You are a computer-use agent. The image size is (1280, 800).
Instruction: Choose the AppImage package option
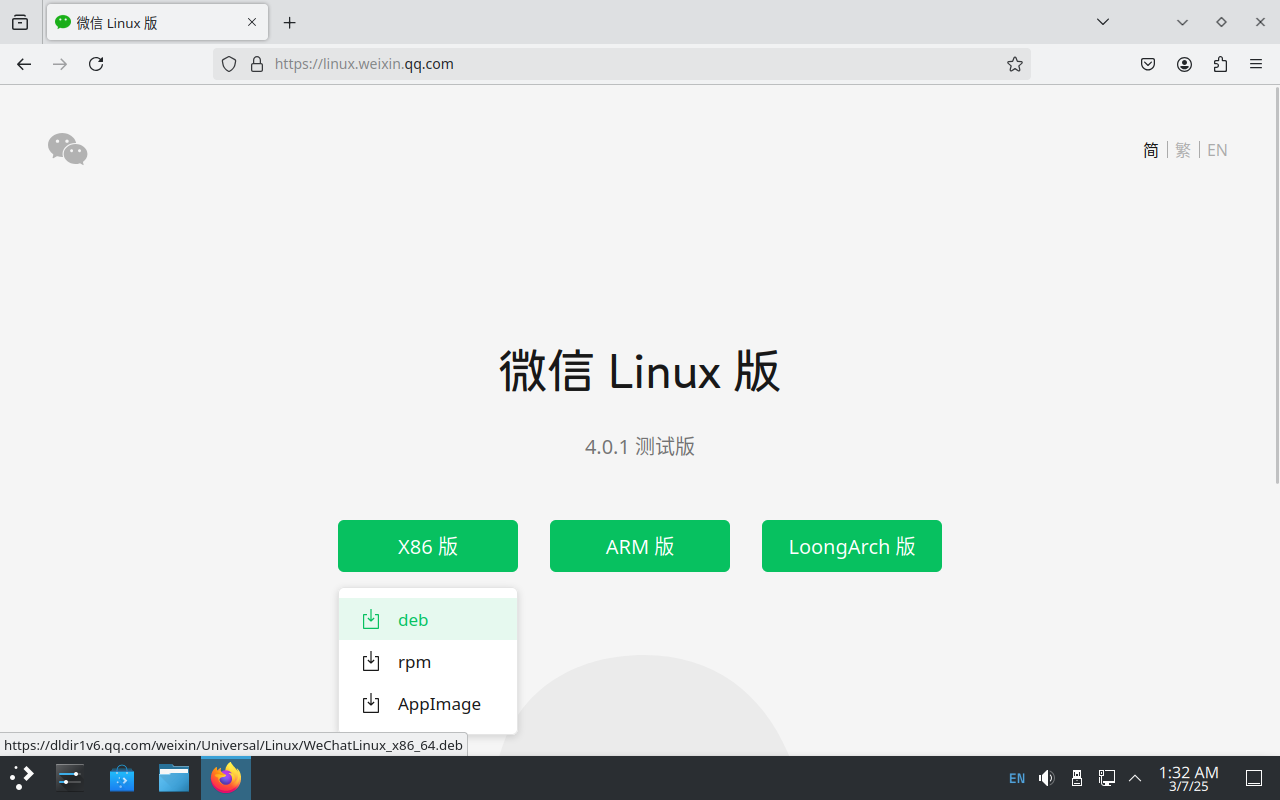[428, 703]
